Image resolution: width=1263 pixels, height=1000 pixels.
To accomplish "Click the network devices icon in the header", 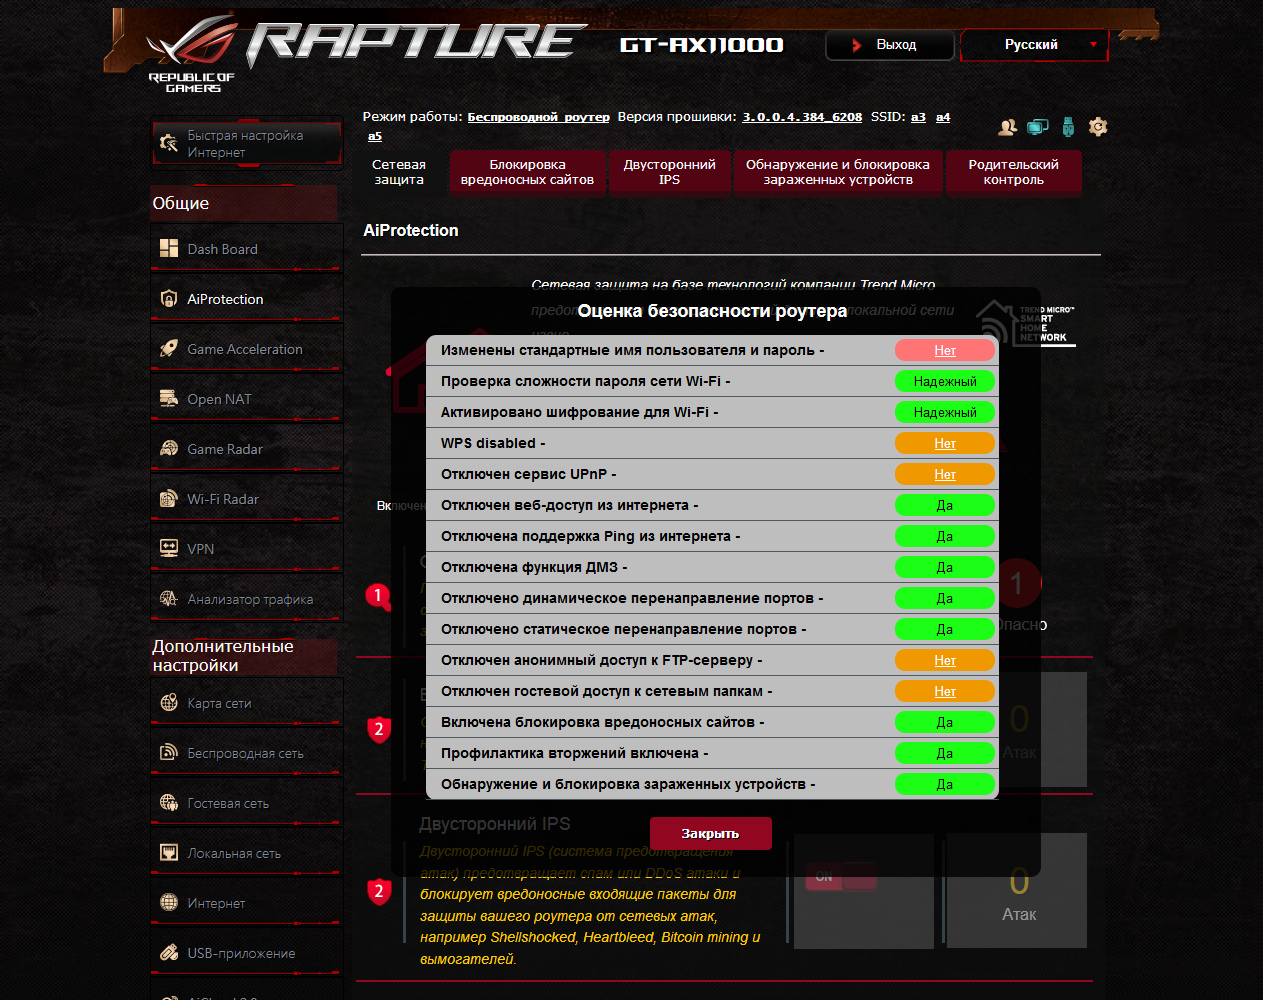I will click(1038, 127).
